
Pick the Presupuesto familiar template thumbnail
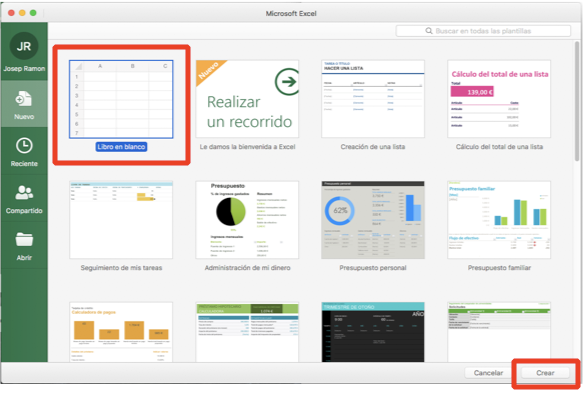pyautogui.click(x=499, y=220)
